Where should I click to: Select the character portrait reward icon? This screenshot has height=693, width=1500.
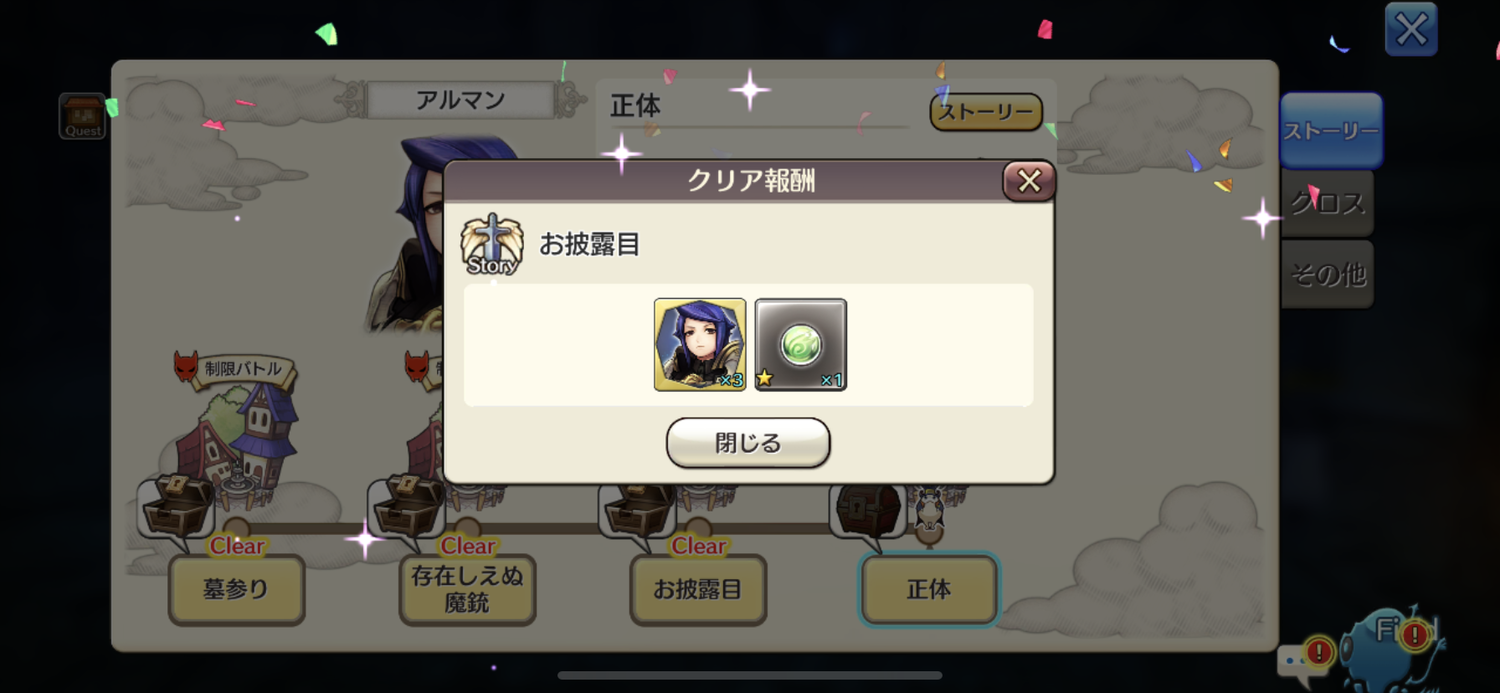700,344
